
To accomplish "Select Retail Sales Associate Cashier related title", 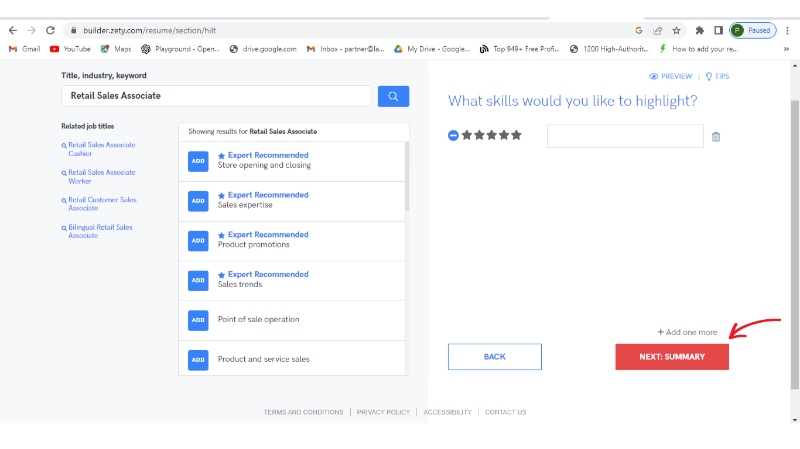I will (x=101, y=149).
